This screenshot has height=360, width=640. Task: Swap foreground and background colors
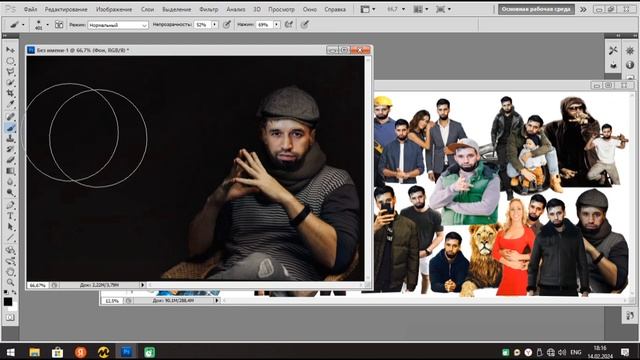pyautogui.click(x=14, y=292)
